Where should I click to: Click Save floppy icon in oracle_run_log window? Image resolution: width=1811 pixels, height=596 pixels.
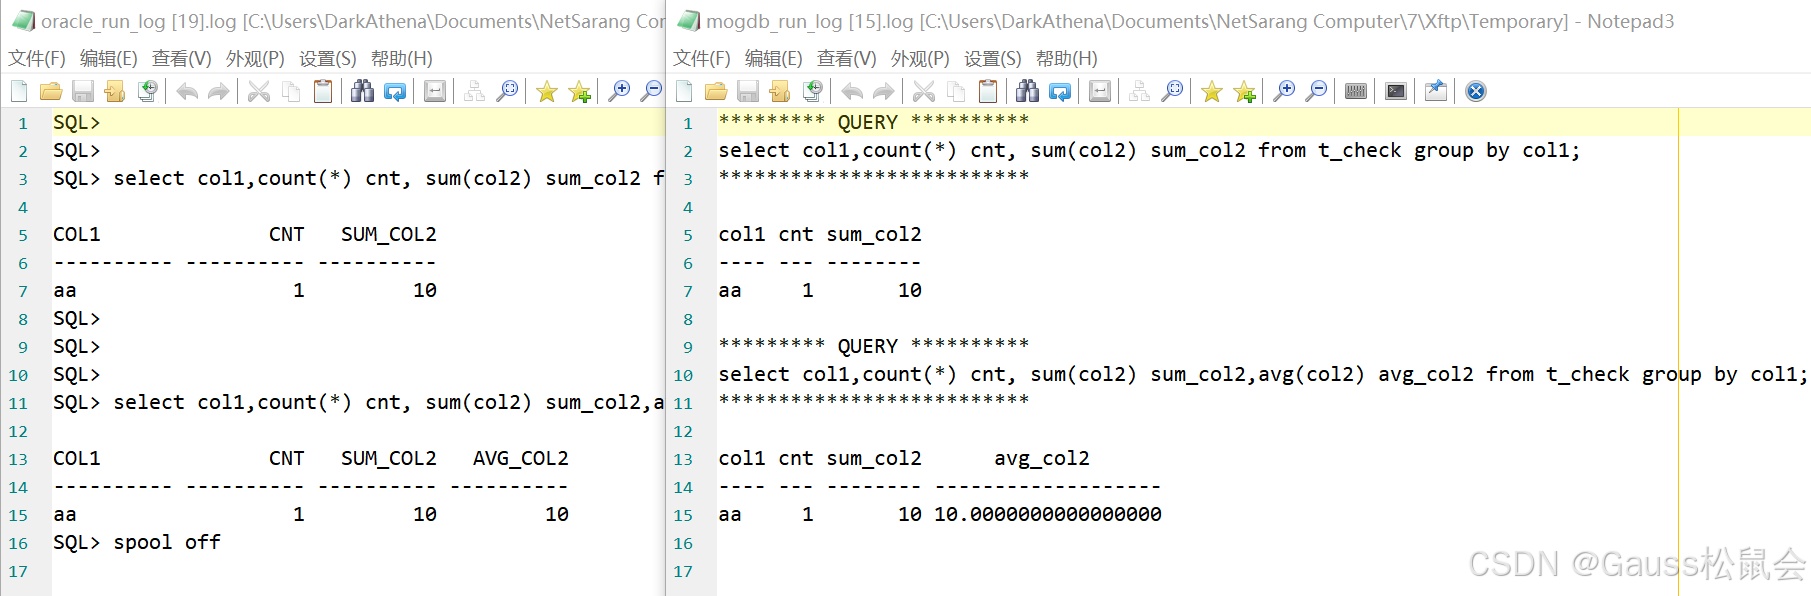point(83,92)
